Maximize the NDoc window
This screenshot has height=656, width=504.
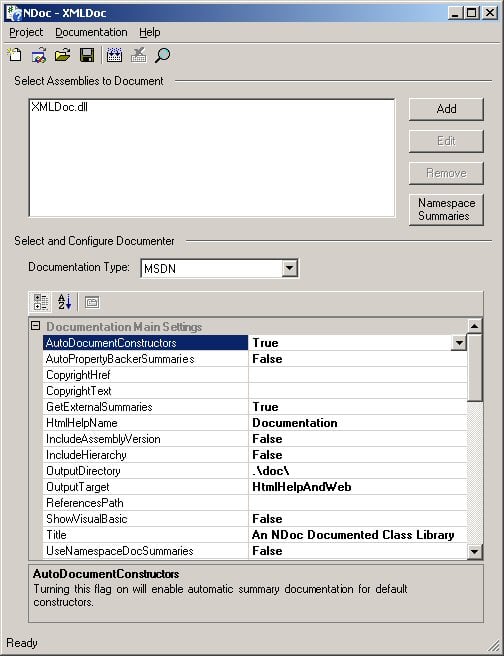click(471, 13)
